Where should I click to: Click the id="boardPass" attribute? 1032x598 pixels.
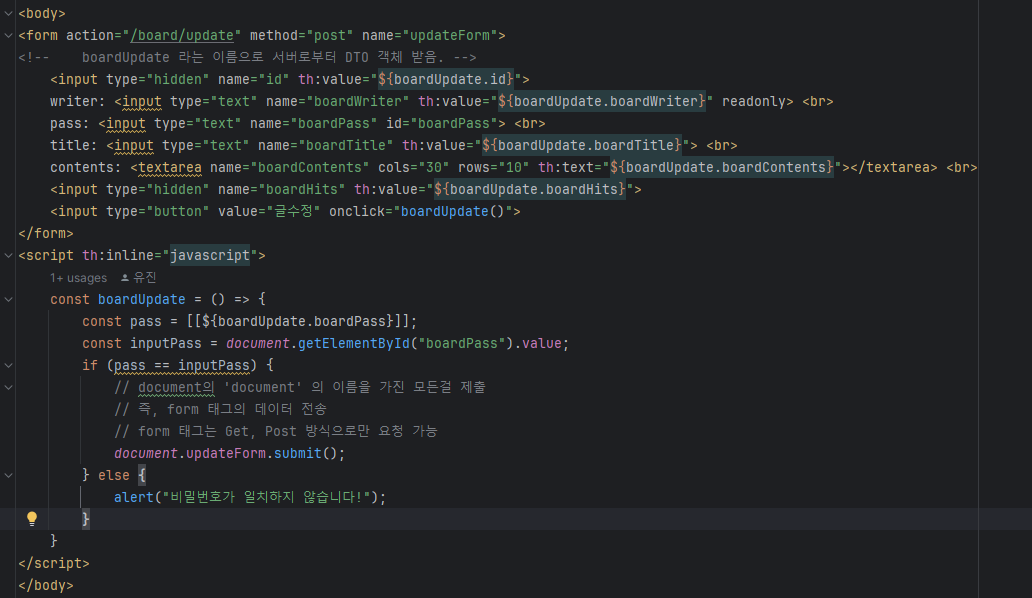(442, 123)
